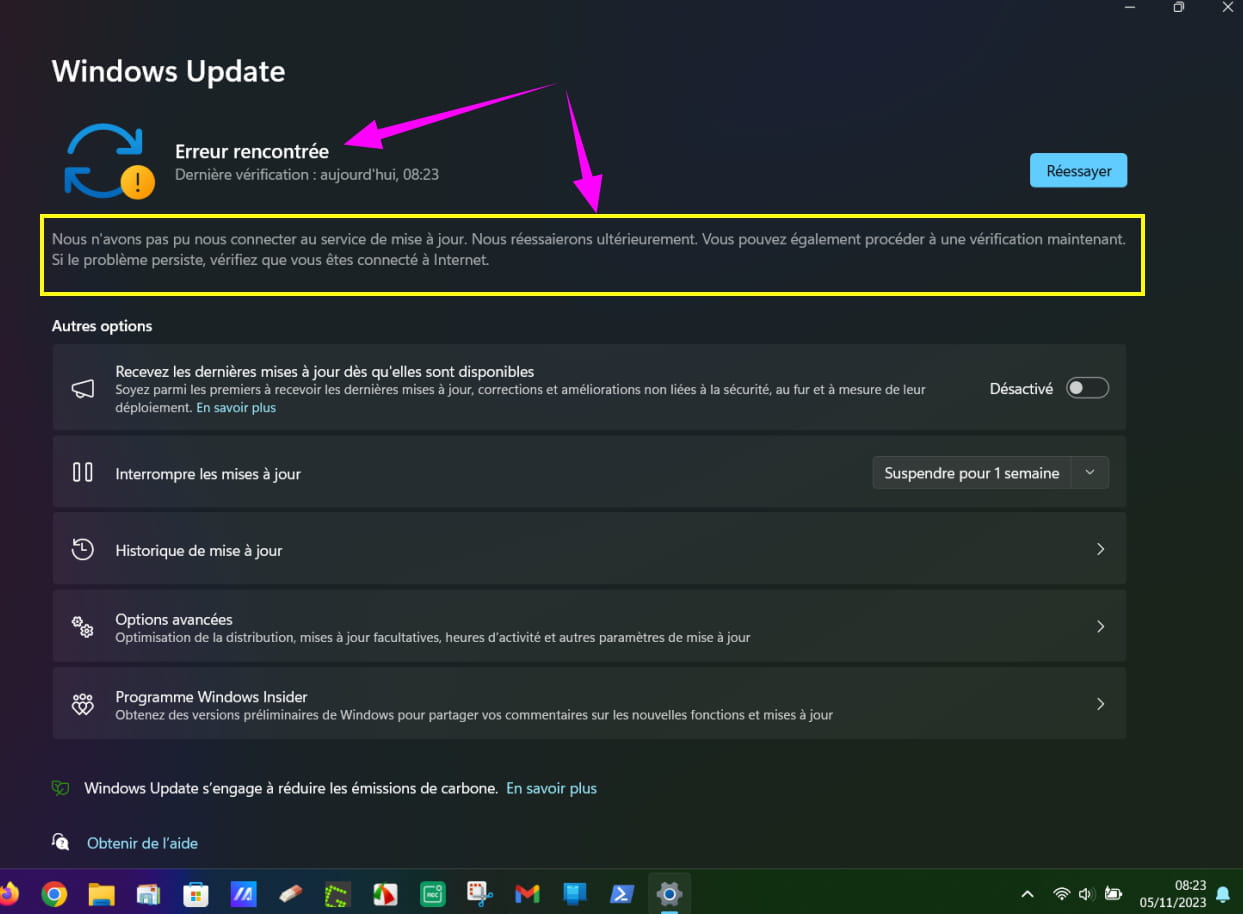
Task: Expand the Options avancées chevron
Action: tap(1100, 626)
